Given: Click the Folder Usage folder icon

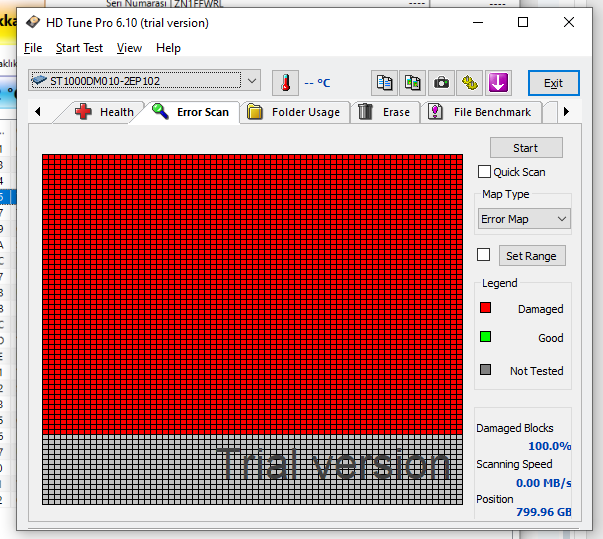Looking at the screenshot, I should coord(254,112).
